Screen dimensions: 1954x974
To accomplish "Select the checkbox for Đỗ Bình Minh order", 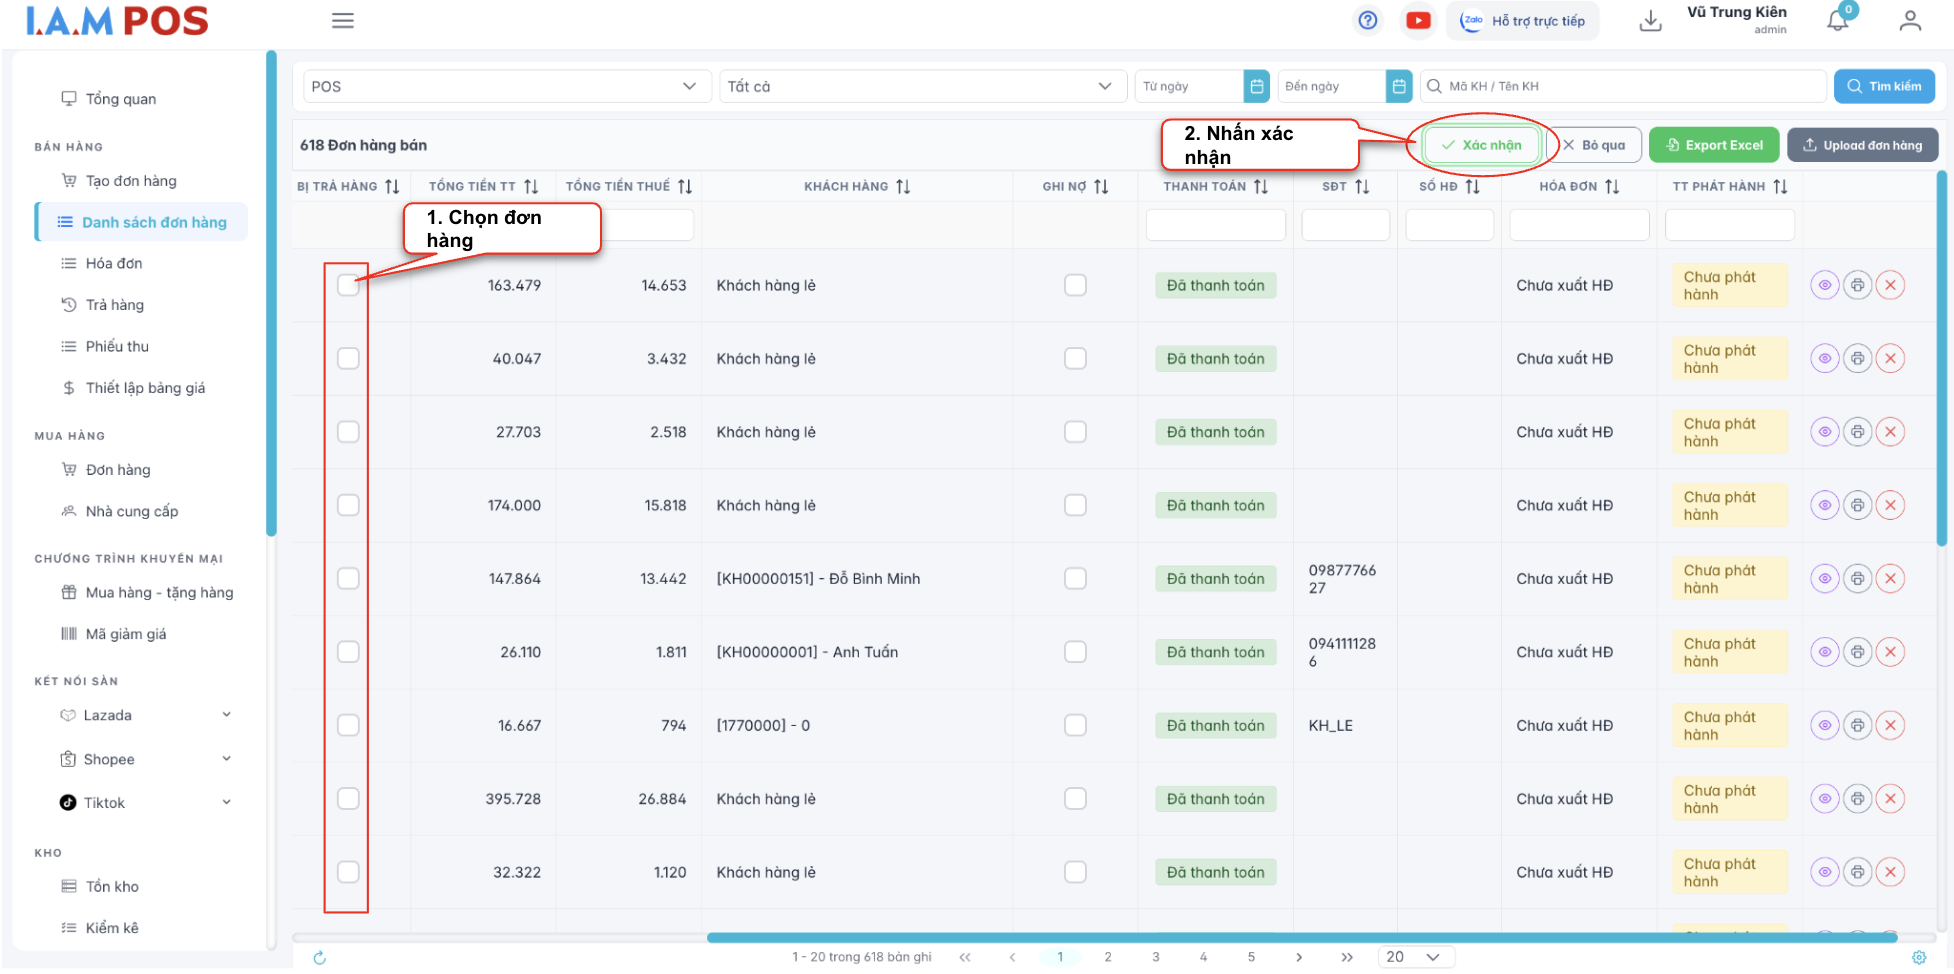I will (348, 579).
